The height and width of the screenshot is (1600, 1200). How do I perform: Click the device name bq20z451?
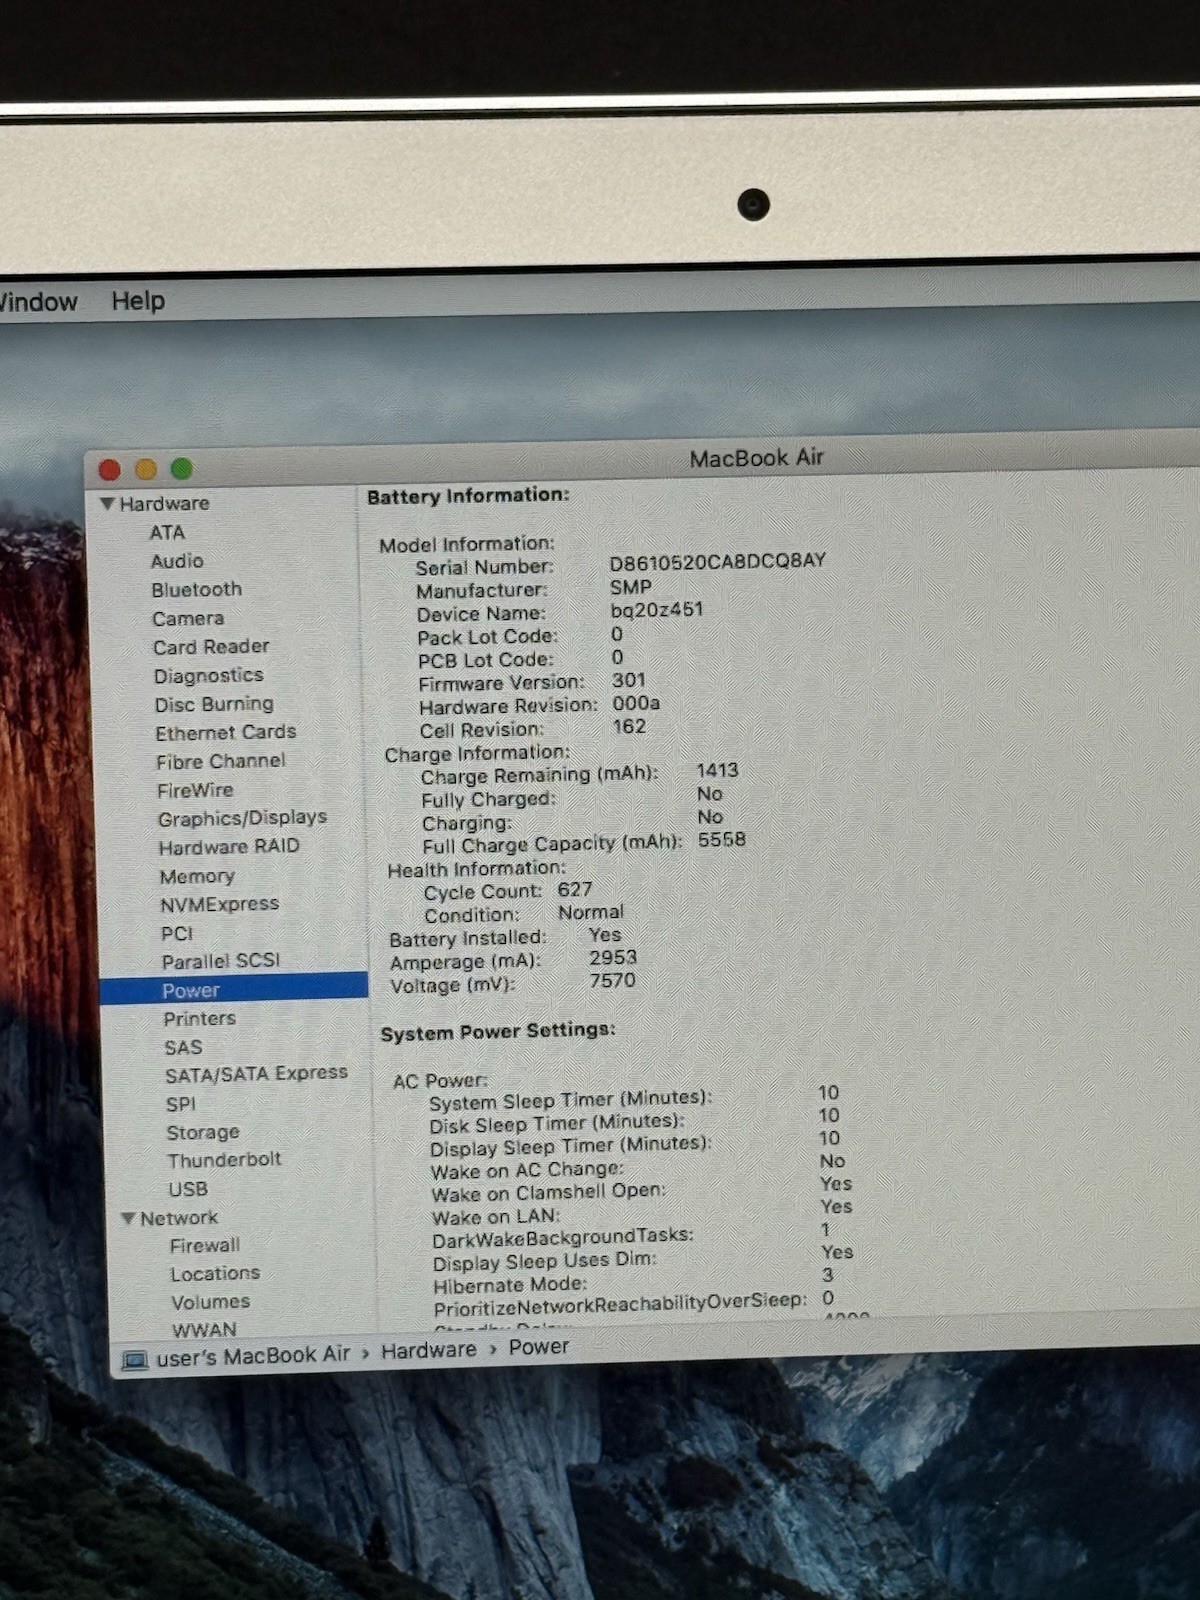pyautogui.click(x=657, y=610)
